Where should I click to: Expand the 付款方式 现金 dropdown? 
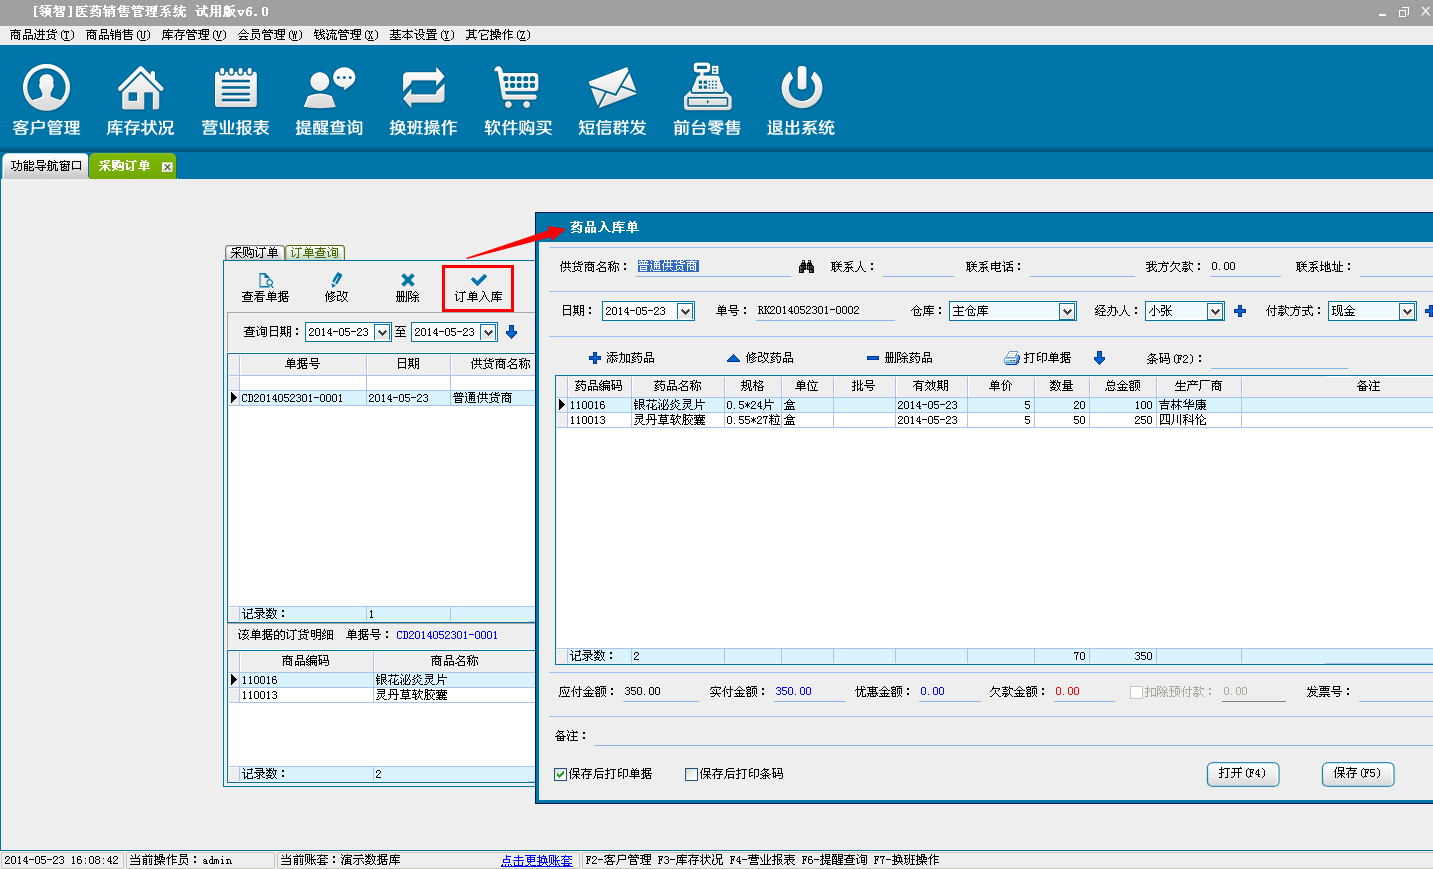tap(1407, 311)
